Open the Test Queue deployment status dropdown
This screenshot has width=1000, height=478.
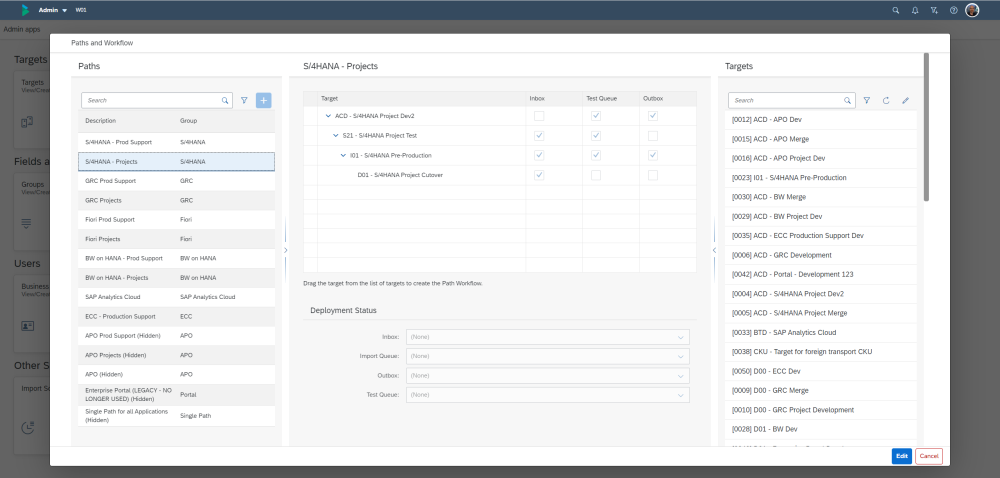(548, 395)
